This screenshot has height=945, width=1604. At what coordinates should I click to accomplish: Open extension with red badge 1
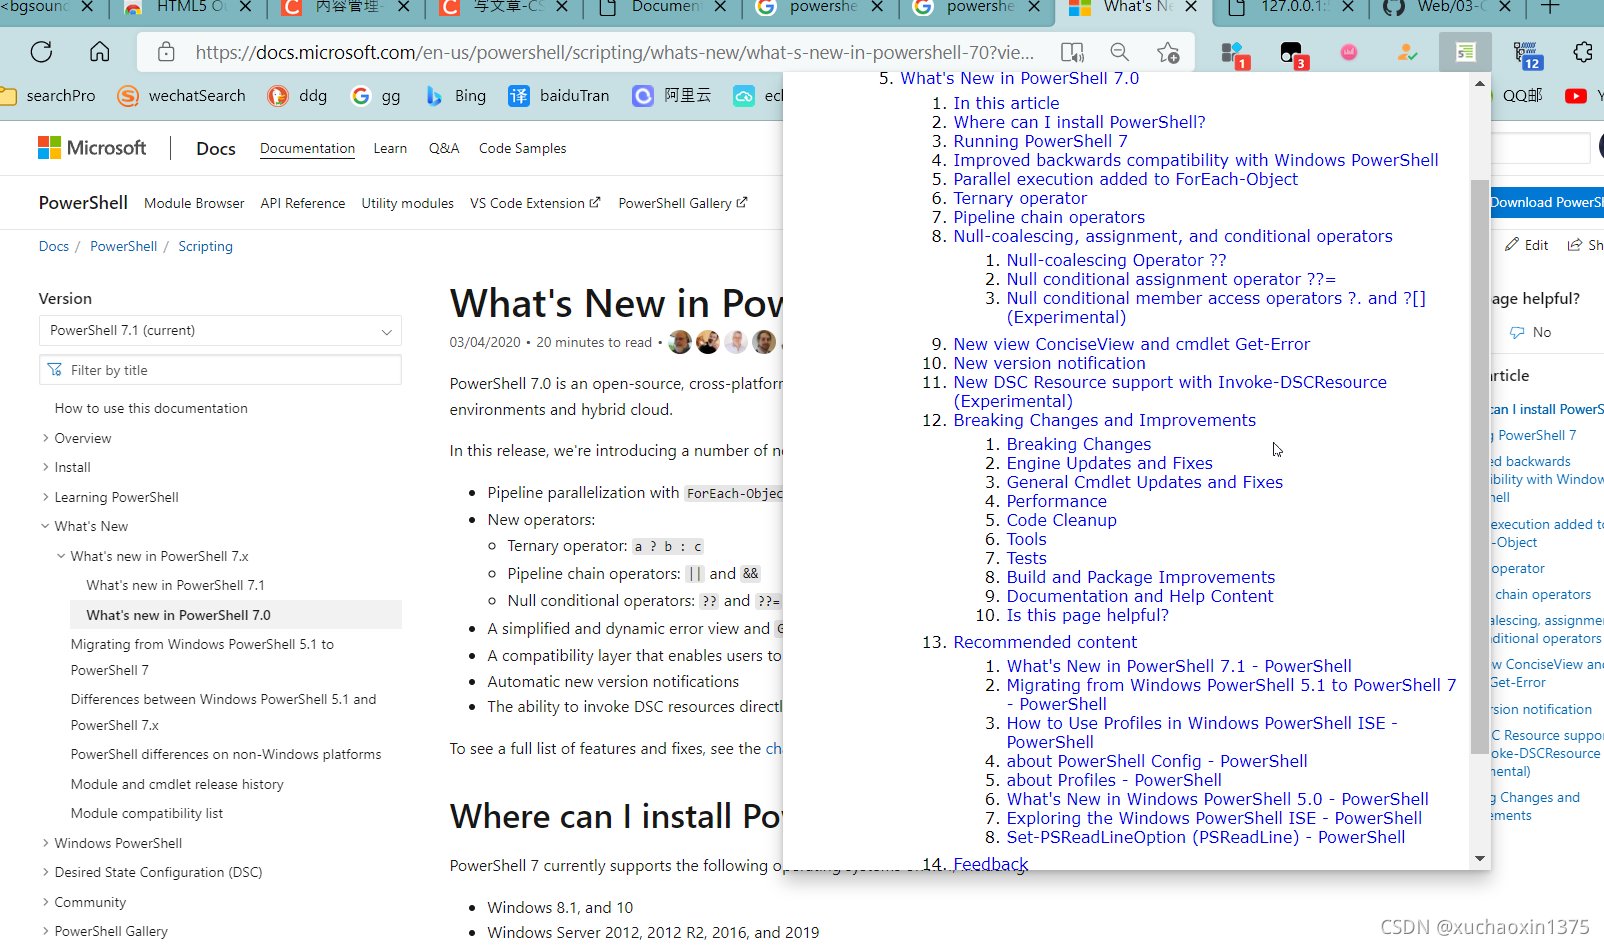click(x=1234, y=54)
